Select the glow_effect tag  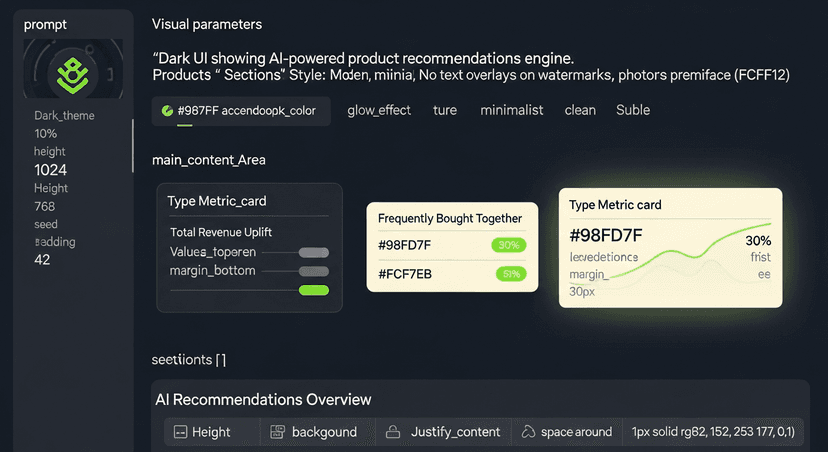click(379, 110)
